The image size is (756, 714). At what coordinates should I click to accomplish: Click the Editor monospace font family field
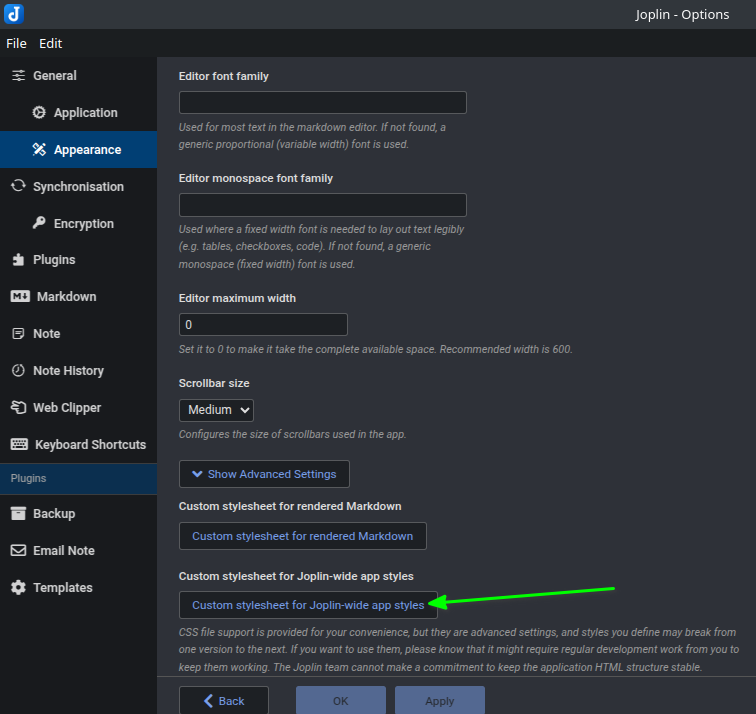(323, 205)
